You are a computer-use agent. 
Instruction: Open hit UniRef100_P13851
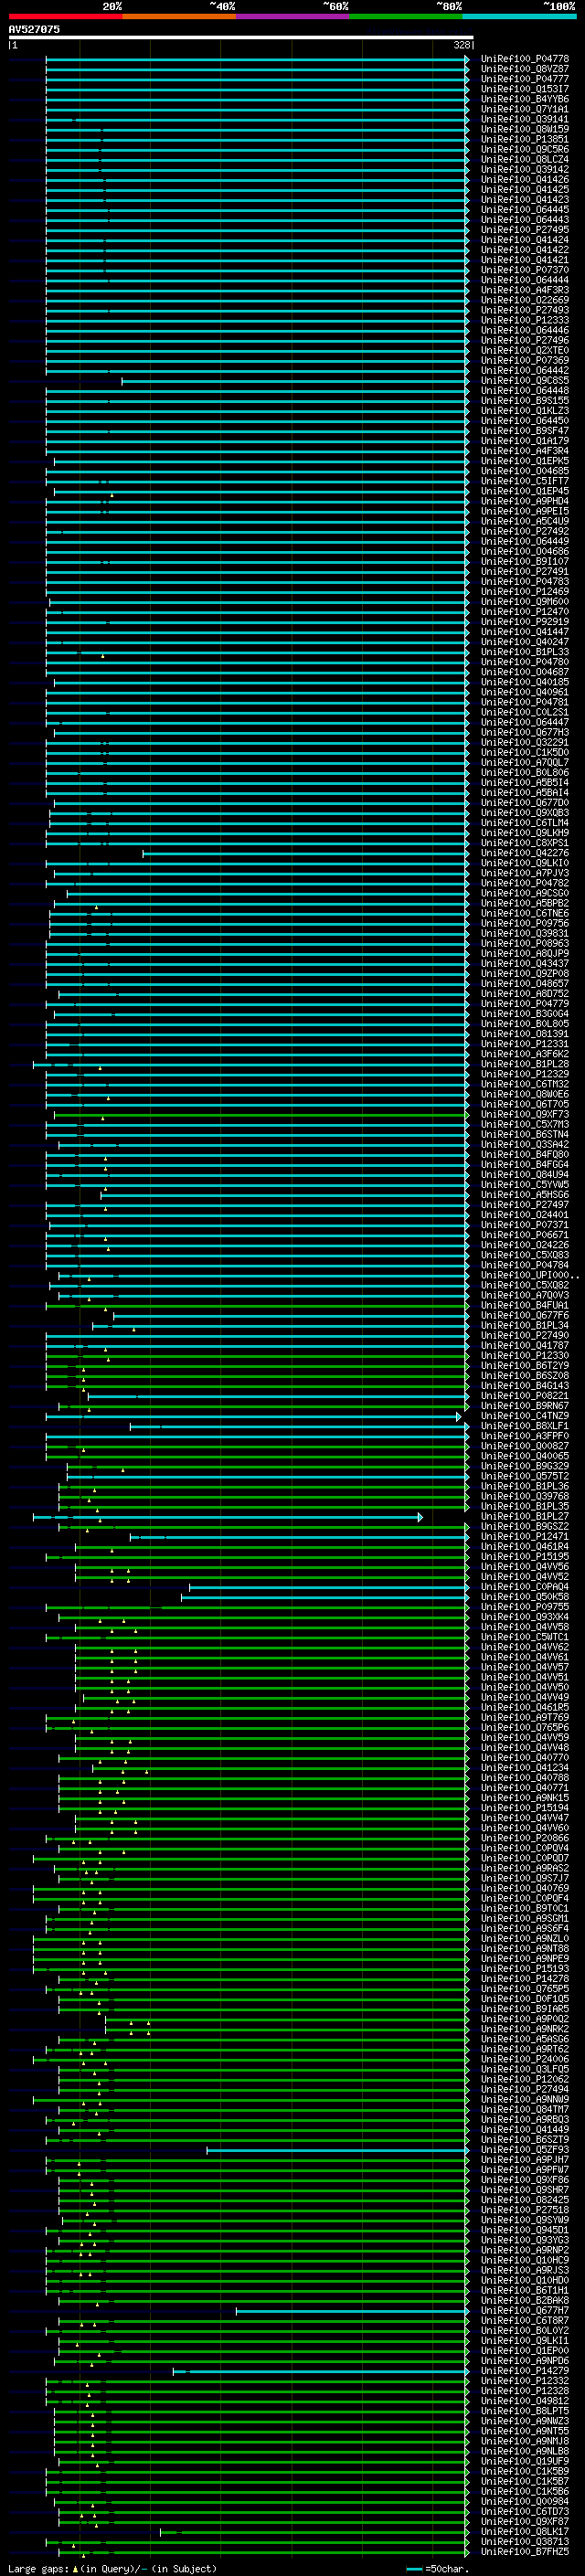tap(524, 139)
